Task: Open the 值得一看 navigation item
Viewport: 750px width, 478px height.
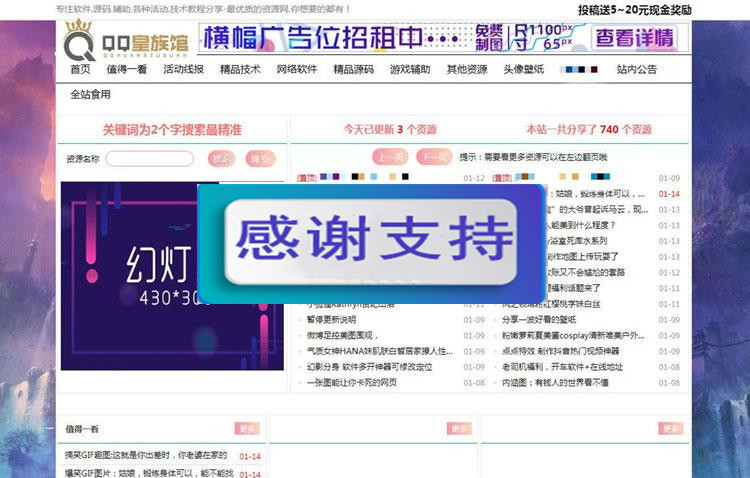Action: click(x=127, y=69)
